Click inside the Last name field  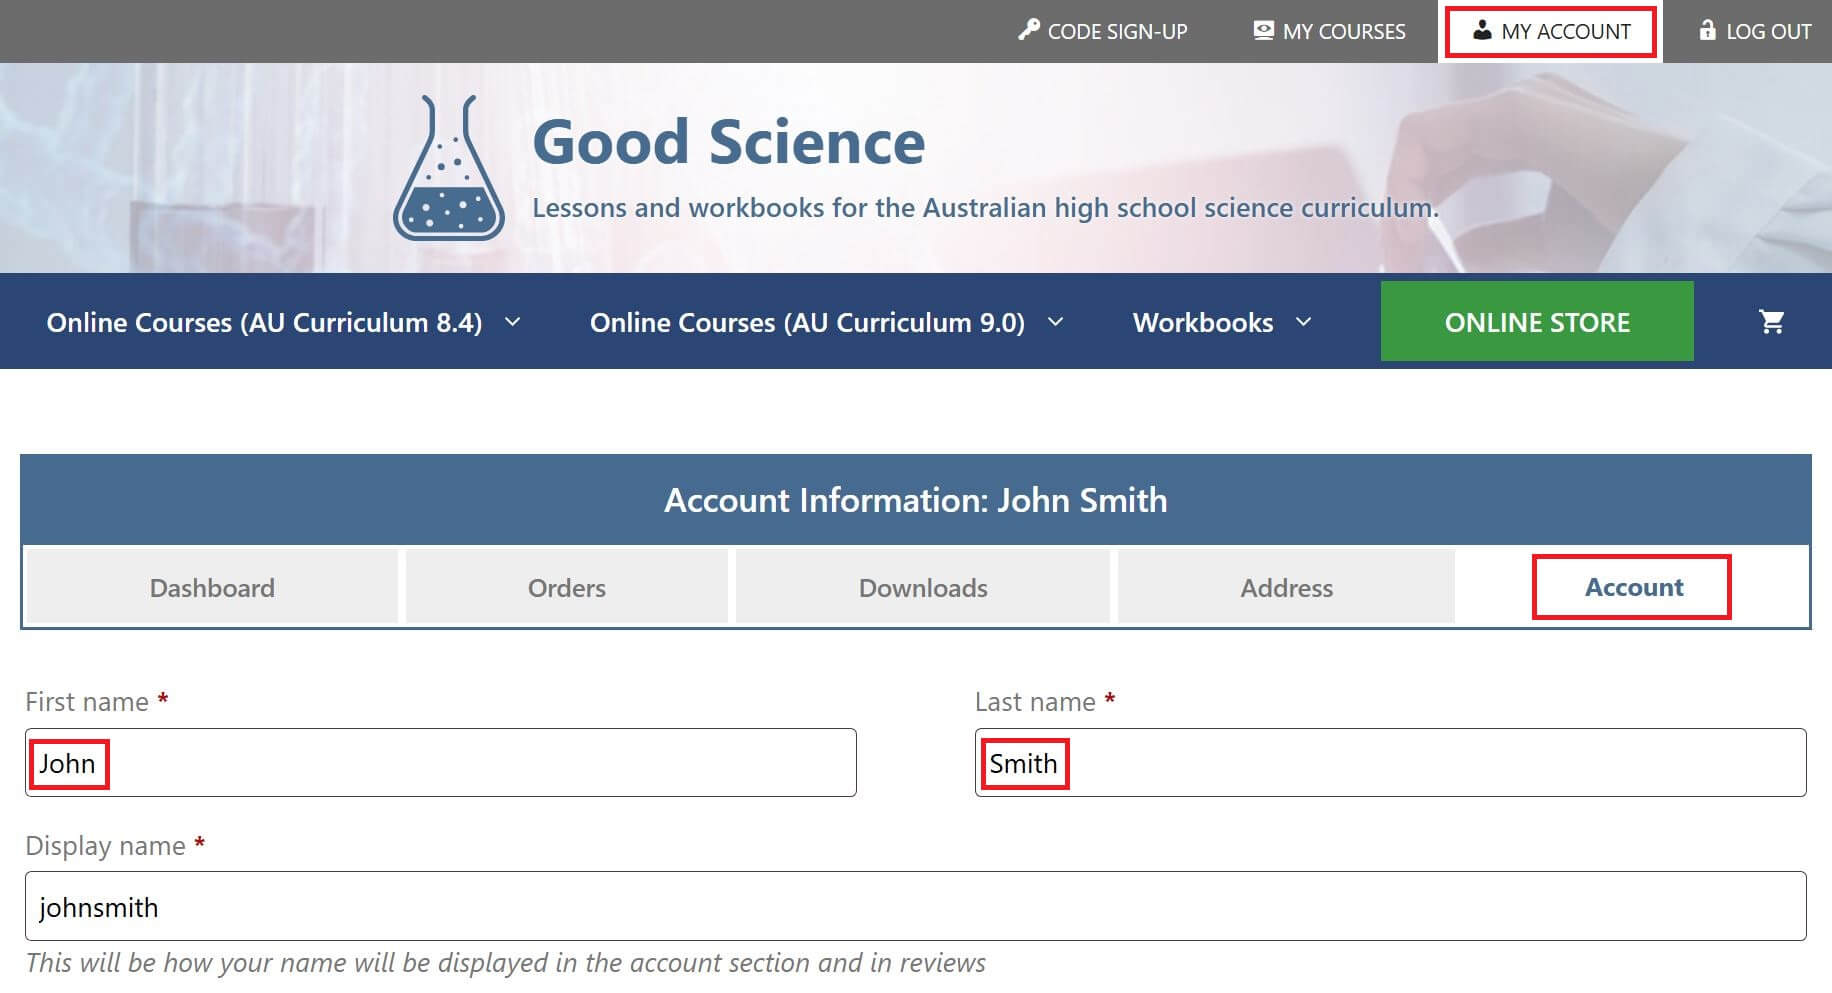tap(1390, 763)
